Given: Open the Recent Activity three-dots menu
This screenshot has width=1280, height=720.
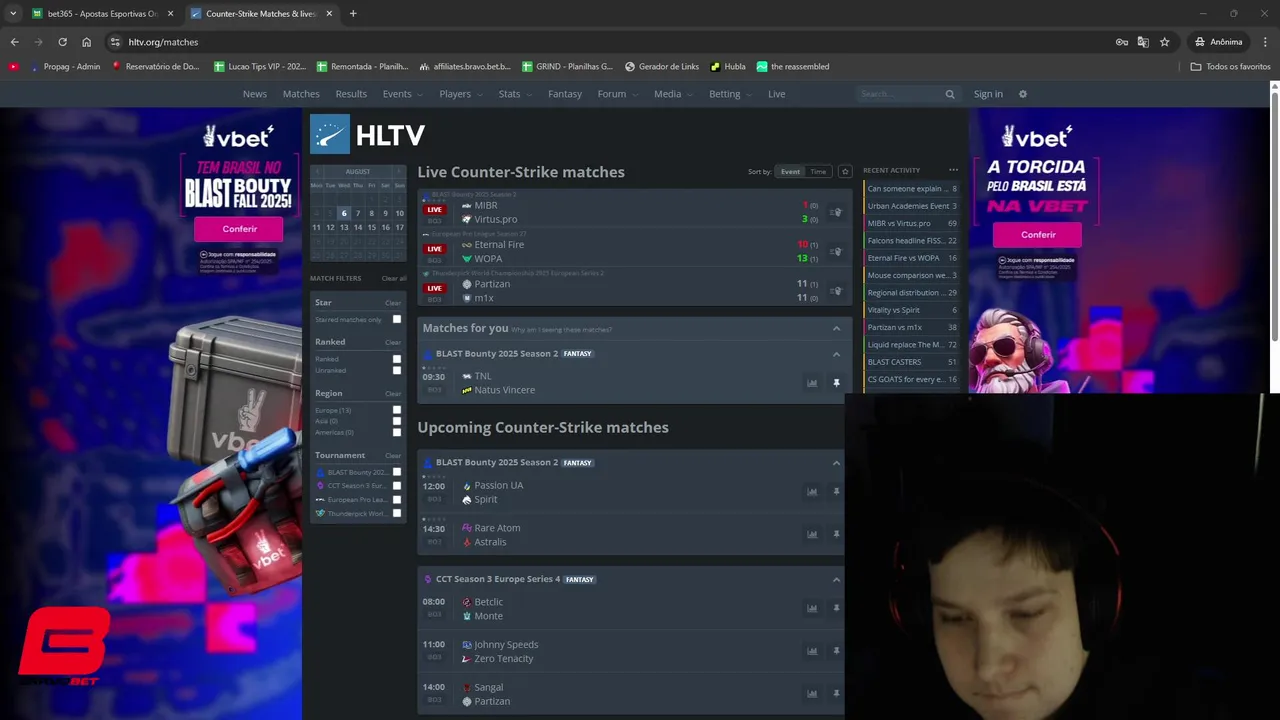Looking at the screenshot, I should point(953,170).
